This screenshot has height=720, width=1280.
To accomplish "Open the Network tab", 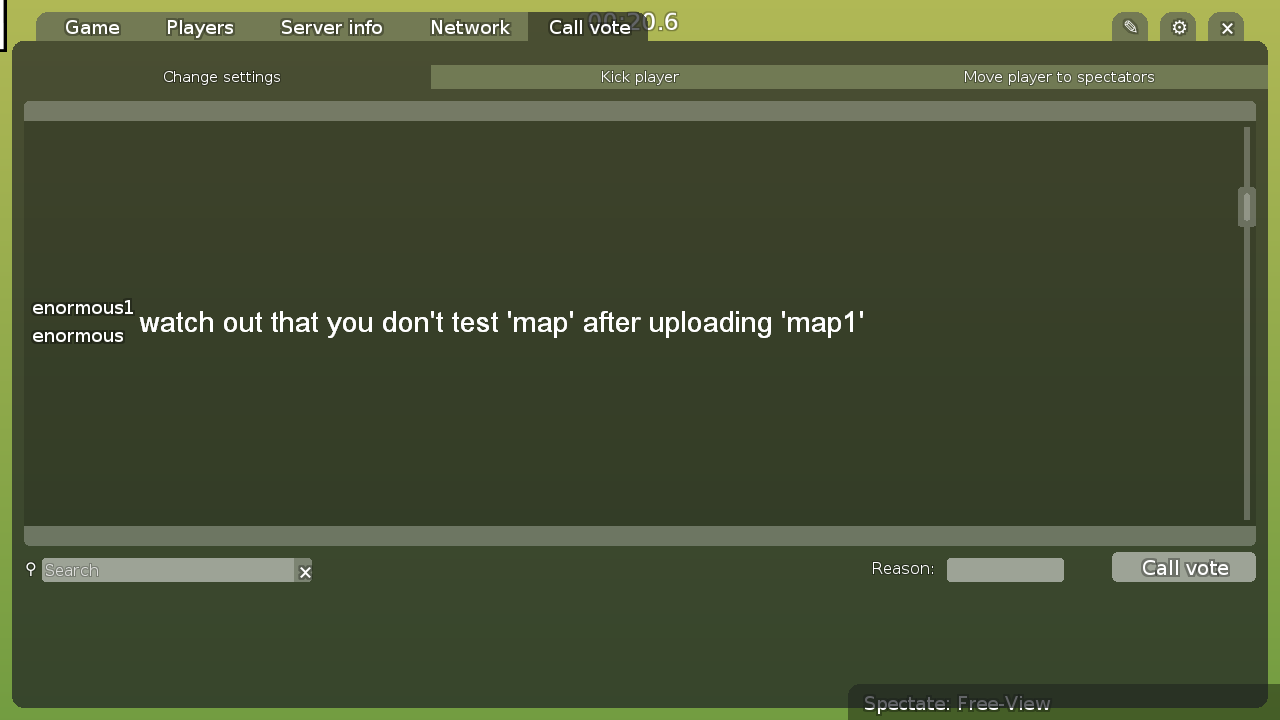I will 469,27.
